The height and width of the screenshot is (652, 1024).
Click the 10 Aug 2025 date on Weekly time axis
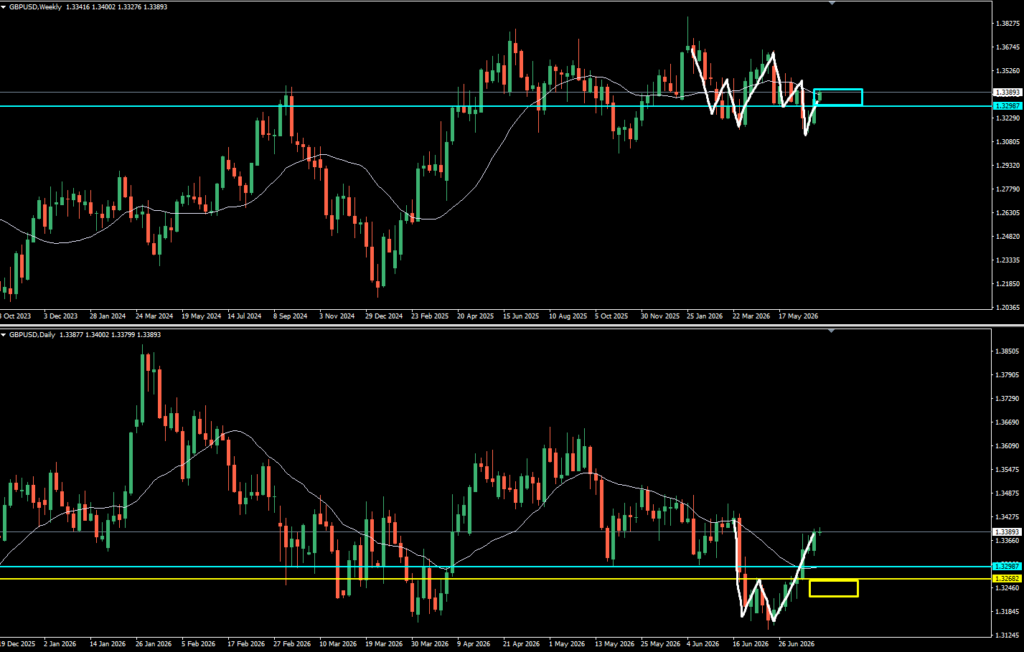(568, 316)
